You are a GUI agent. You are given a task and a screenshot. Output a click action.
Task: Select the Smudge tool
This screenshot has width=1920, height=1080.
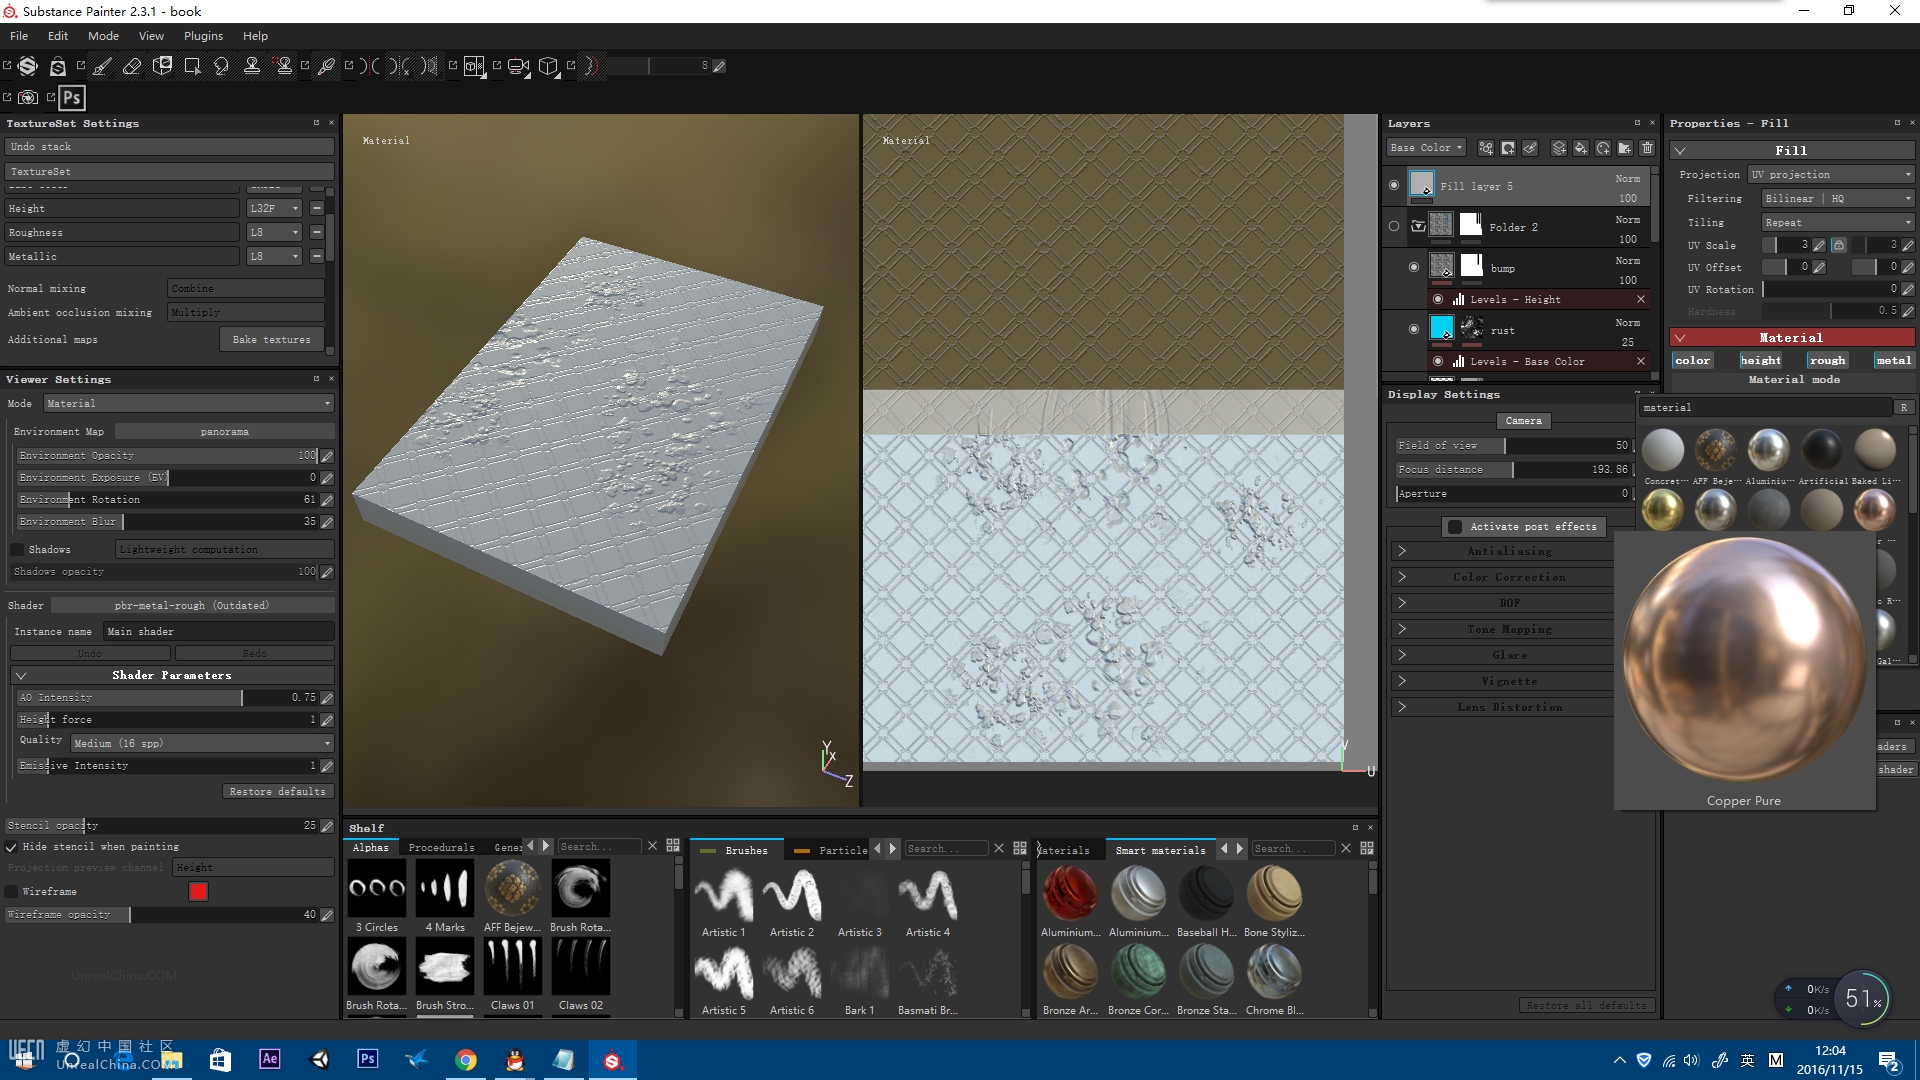point(222,66)
